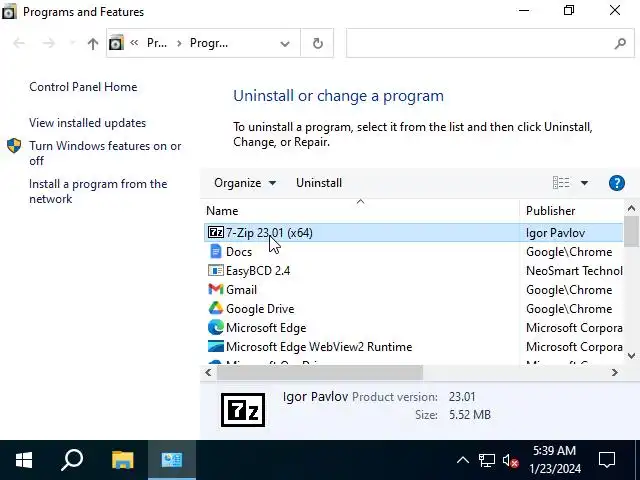Click NeoSmart Technol publisher cell
The width and height of the screenshot is (640, 480).
coord(574,271)
